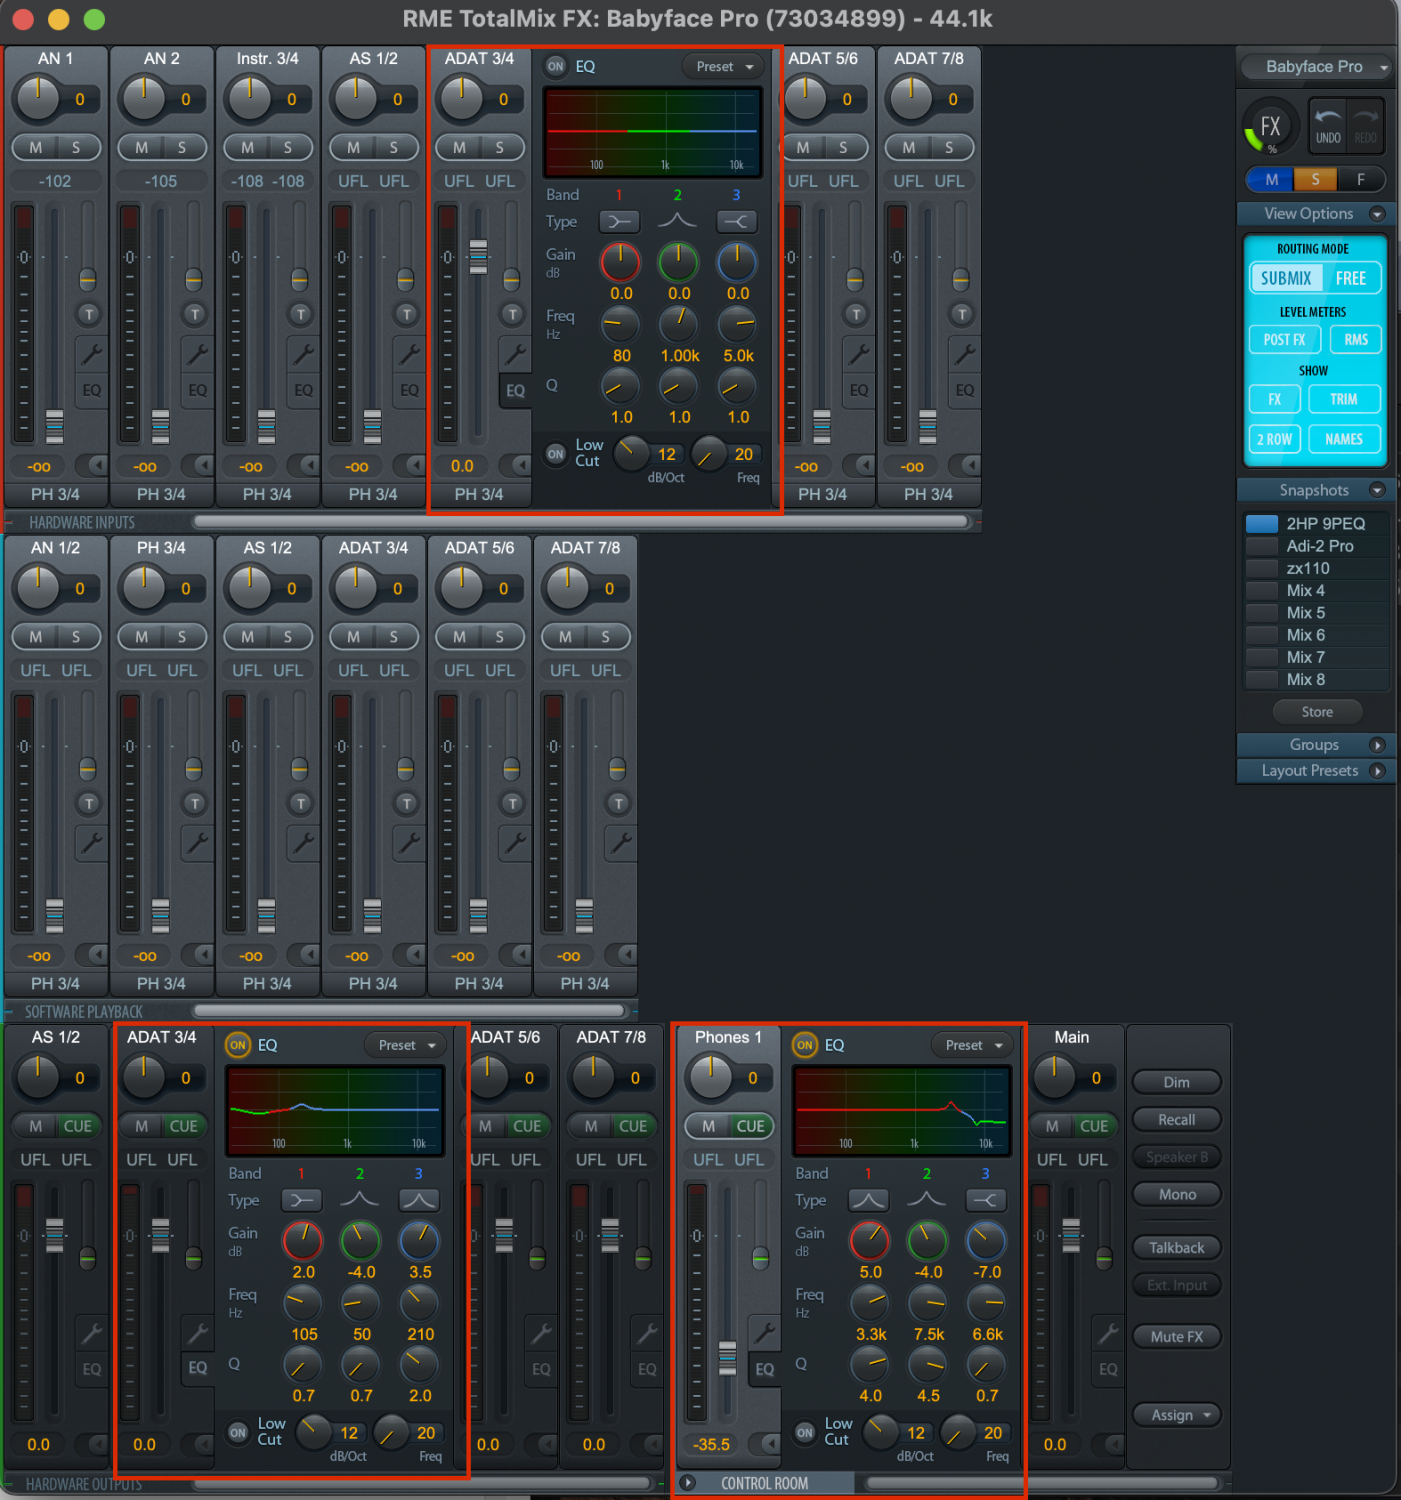Select Band 3 type icon in ADAT 3/4 output EQ
Viewport: 1401px width, 1500px height.
[419, 1200]
